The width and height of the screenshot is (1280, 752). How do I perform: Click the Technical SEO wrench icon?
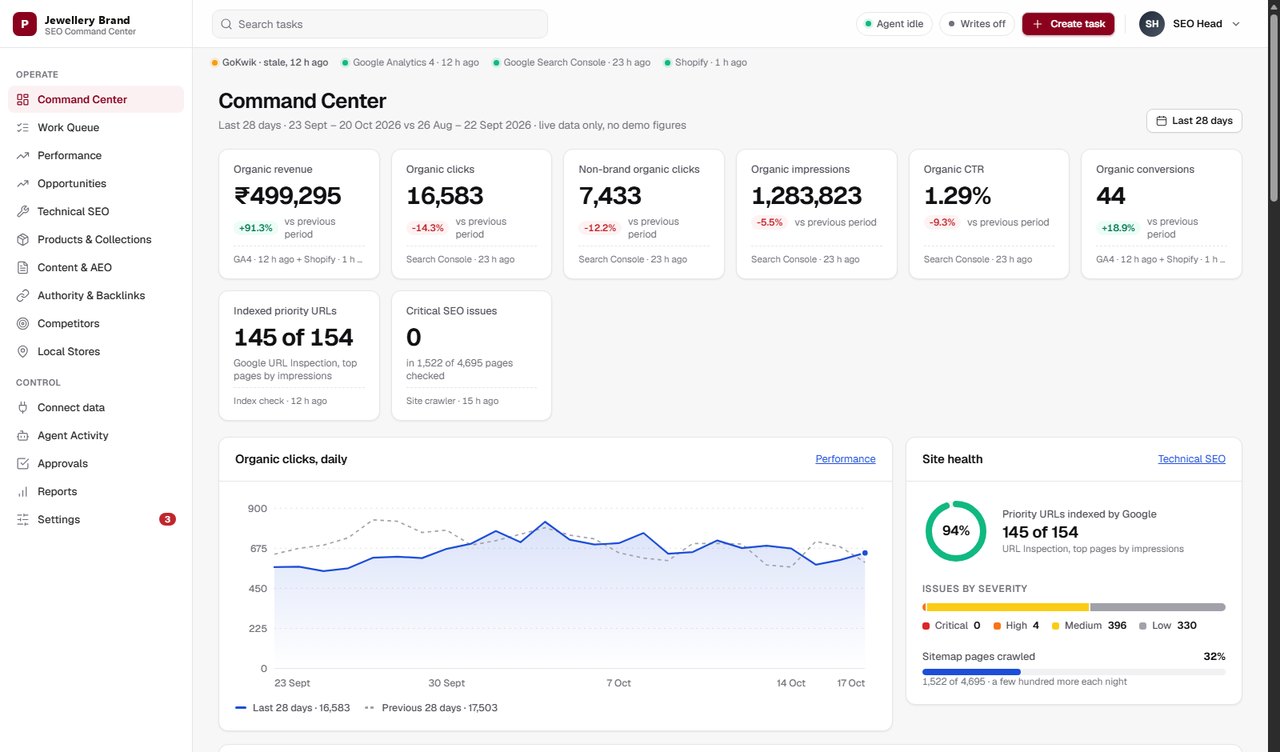pyautogui.click(x=23, y=211)
